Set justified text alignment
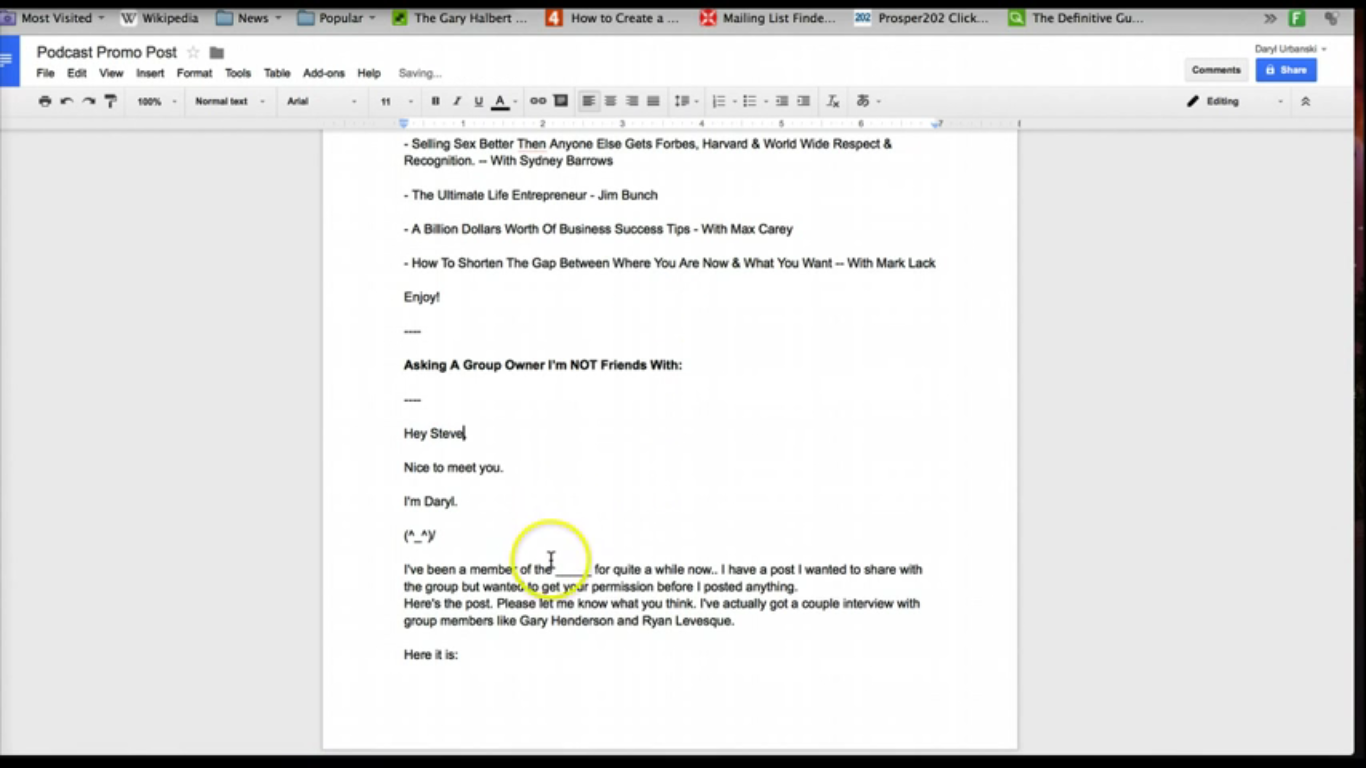This screenshot has width=1366, height=768. tap(653, 101)
